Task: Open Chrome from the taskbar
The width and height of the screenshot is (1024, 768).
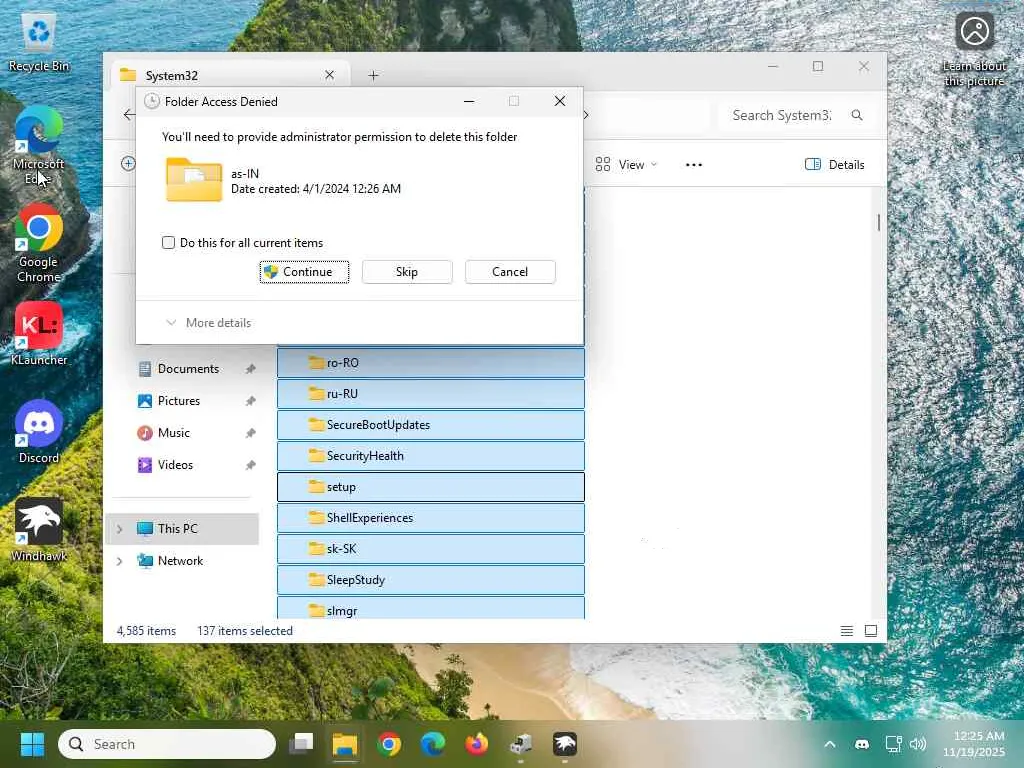Action: 389,744
